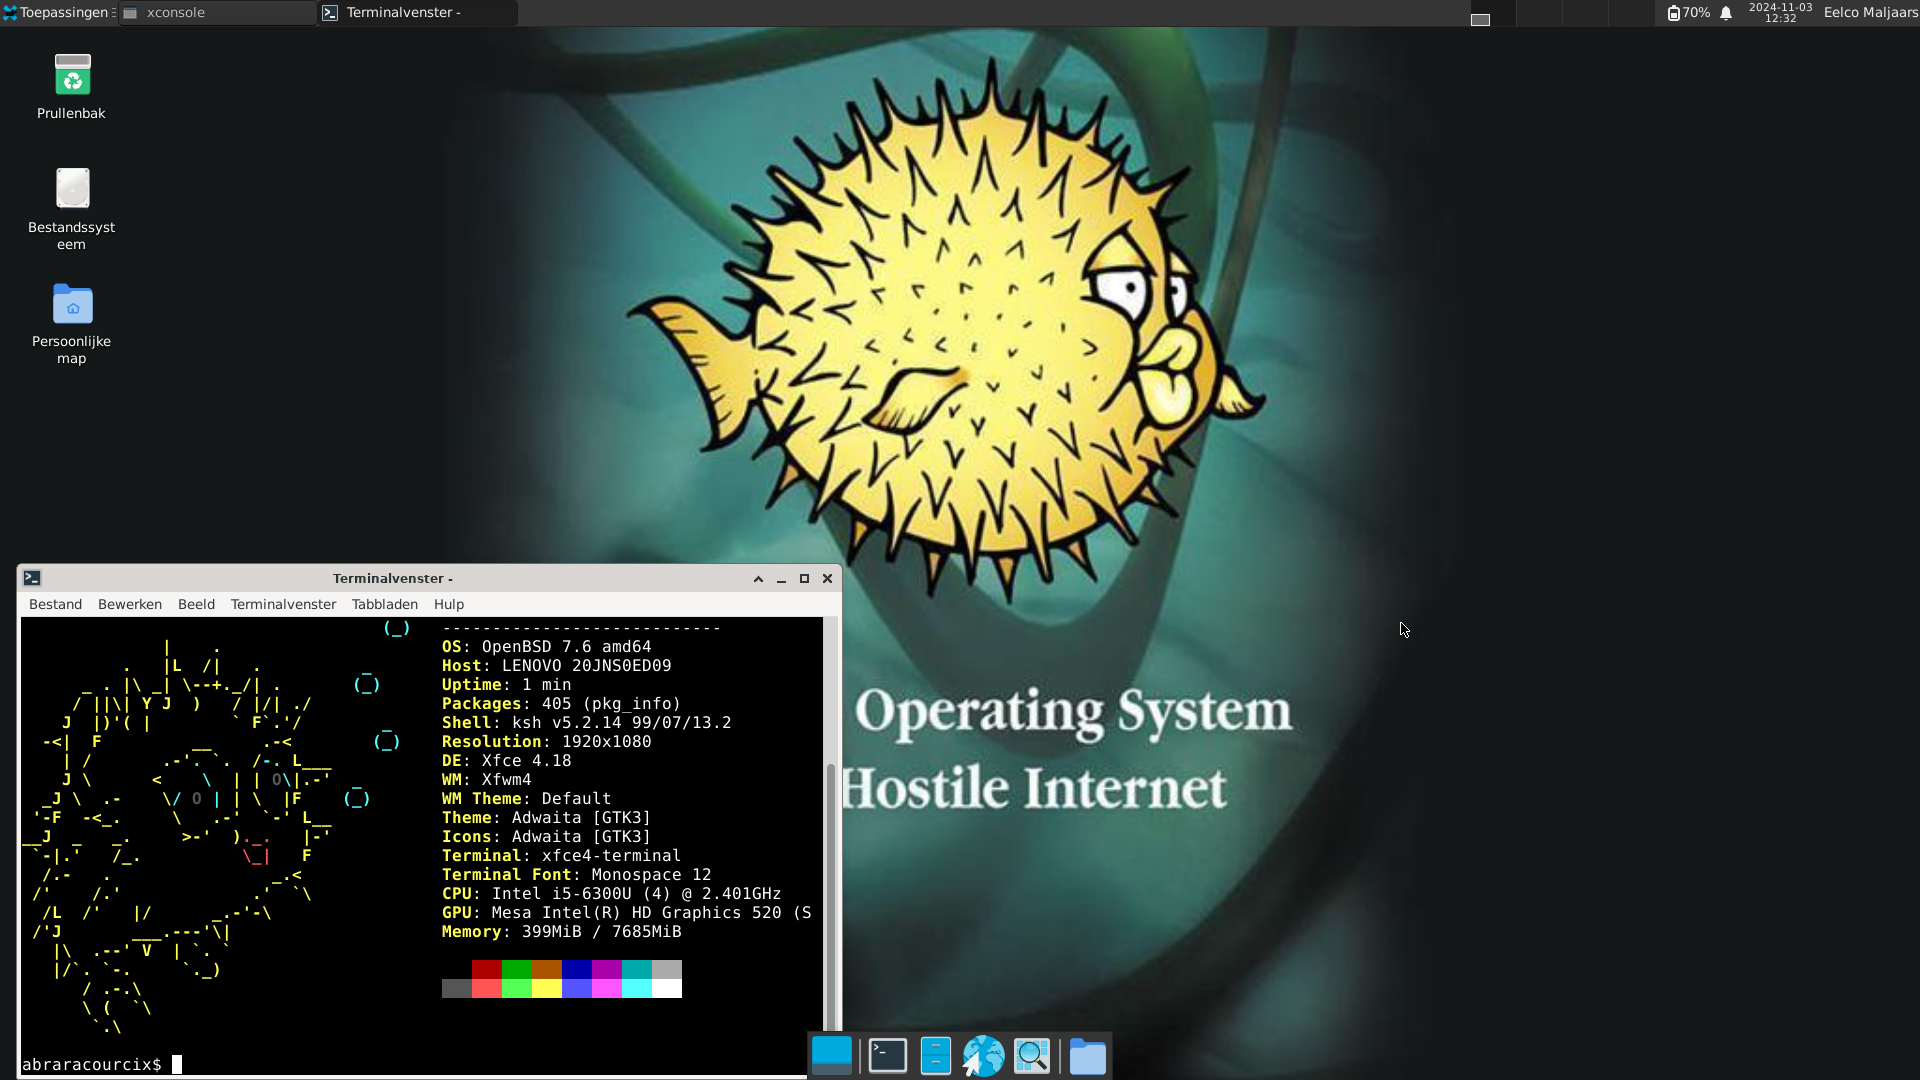Open the Persoonlijke map desktop icon
Viewport: 1920px width, 1080px height.
(x=71, y=306)
